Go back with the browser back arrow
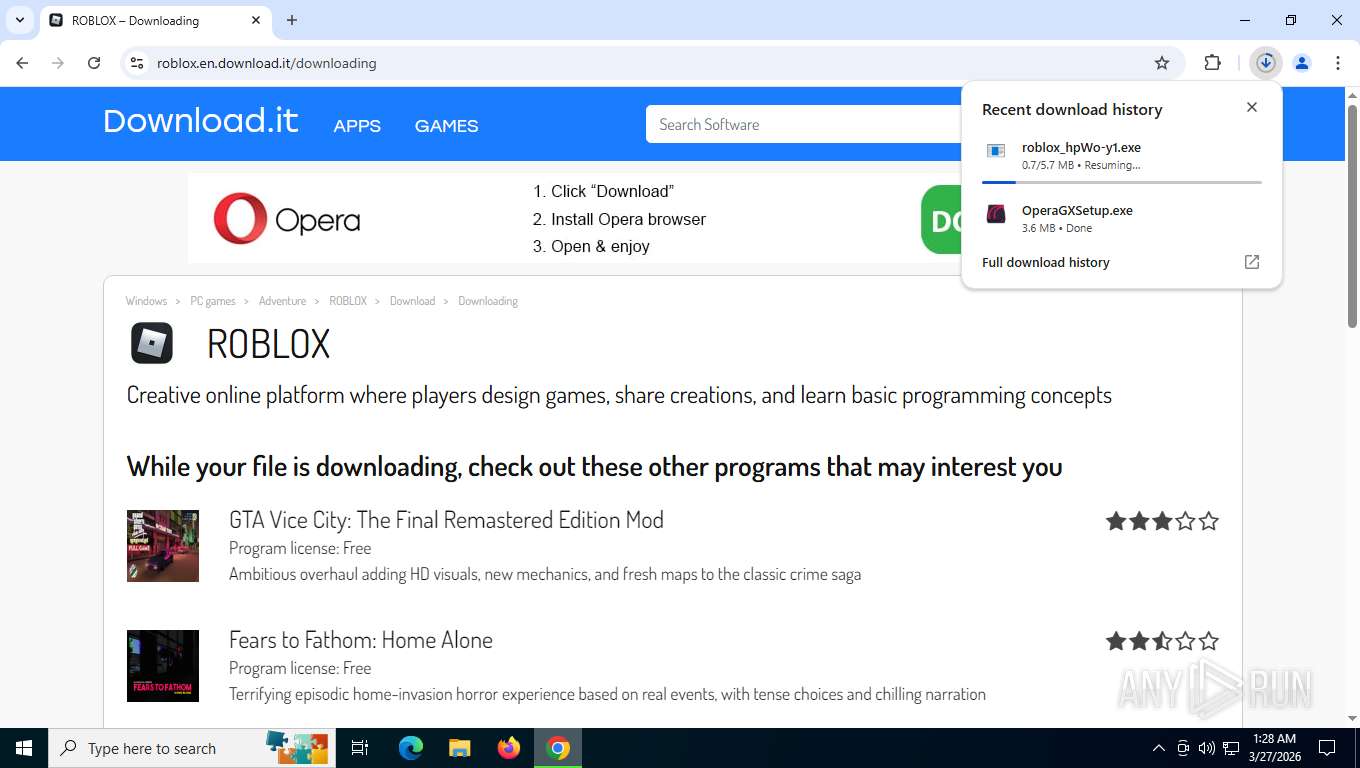 [x=22, y=63]
